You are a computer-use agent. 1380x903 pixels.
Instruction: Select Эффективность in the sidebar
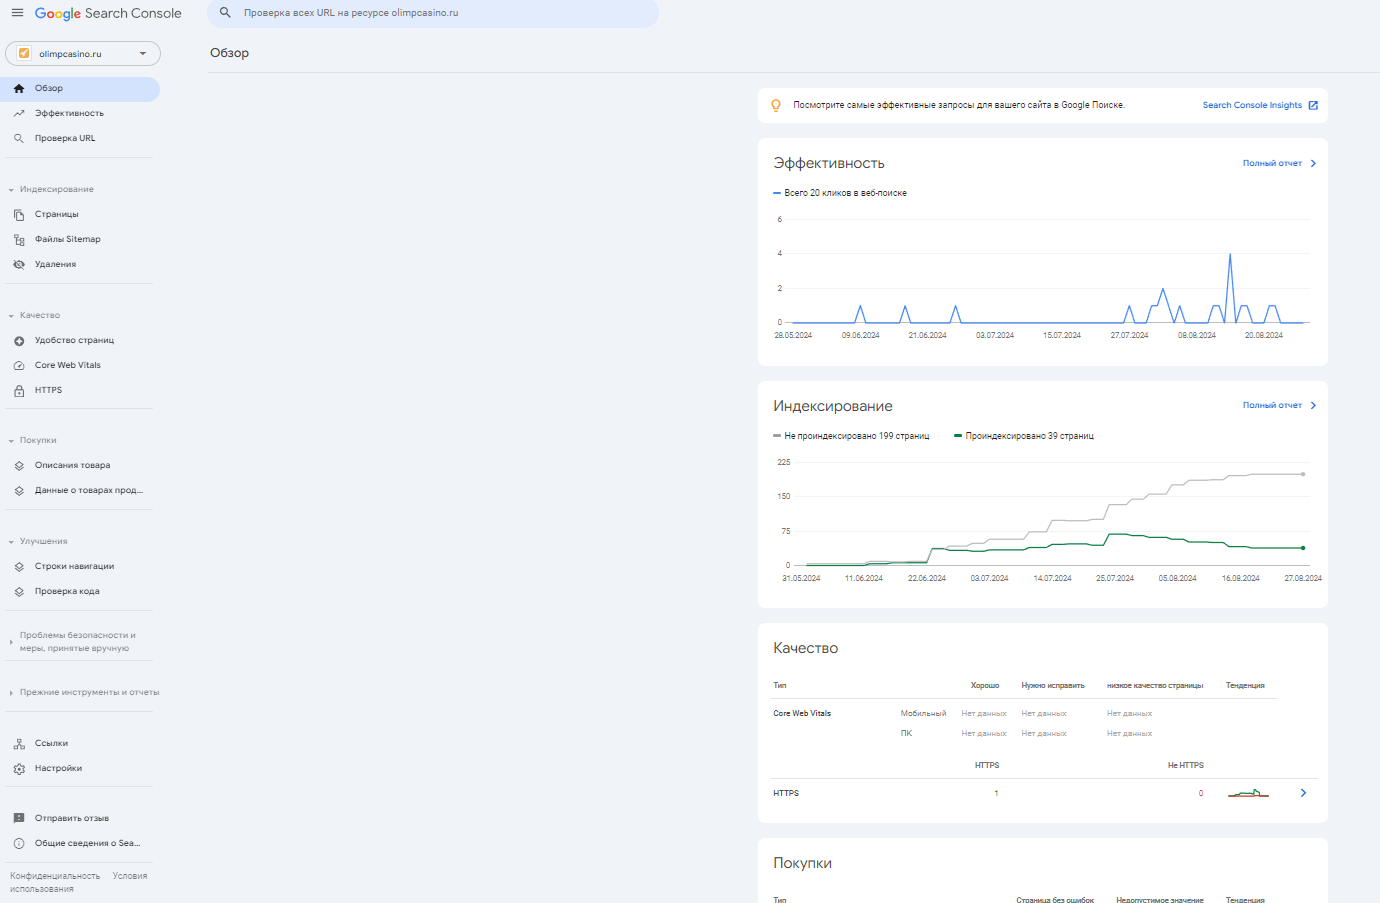(69, 113)
